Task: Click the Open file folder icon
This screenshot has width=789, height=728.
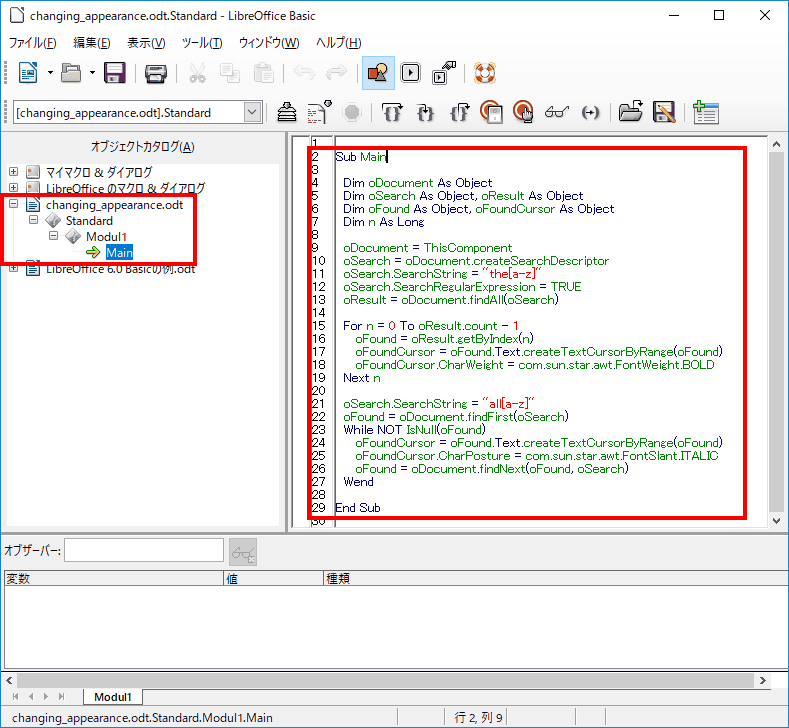Action: [71, 73]
